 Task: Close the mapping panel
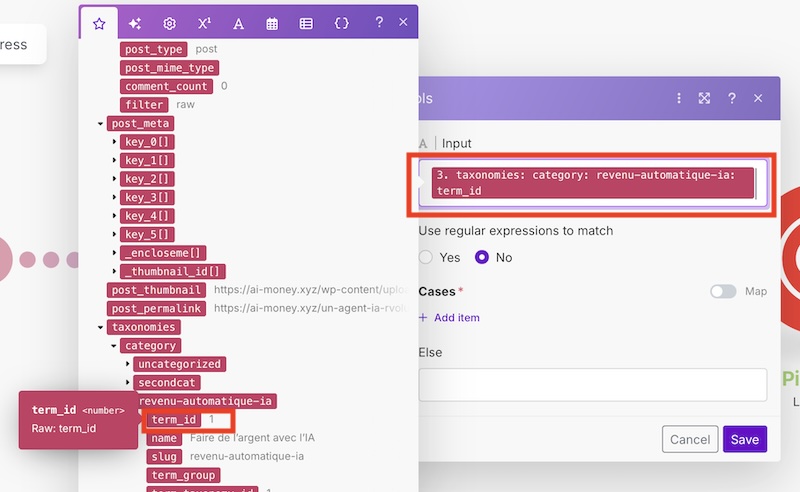click(403, 22)
